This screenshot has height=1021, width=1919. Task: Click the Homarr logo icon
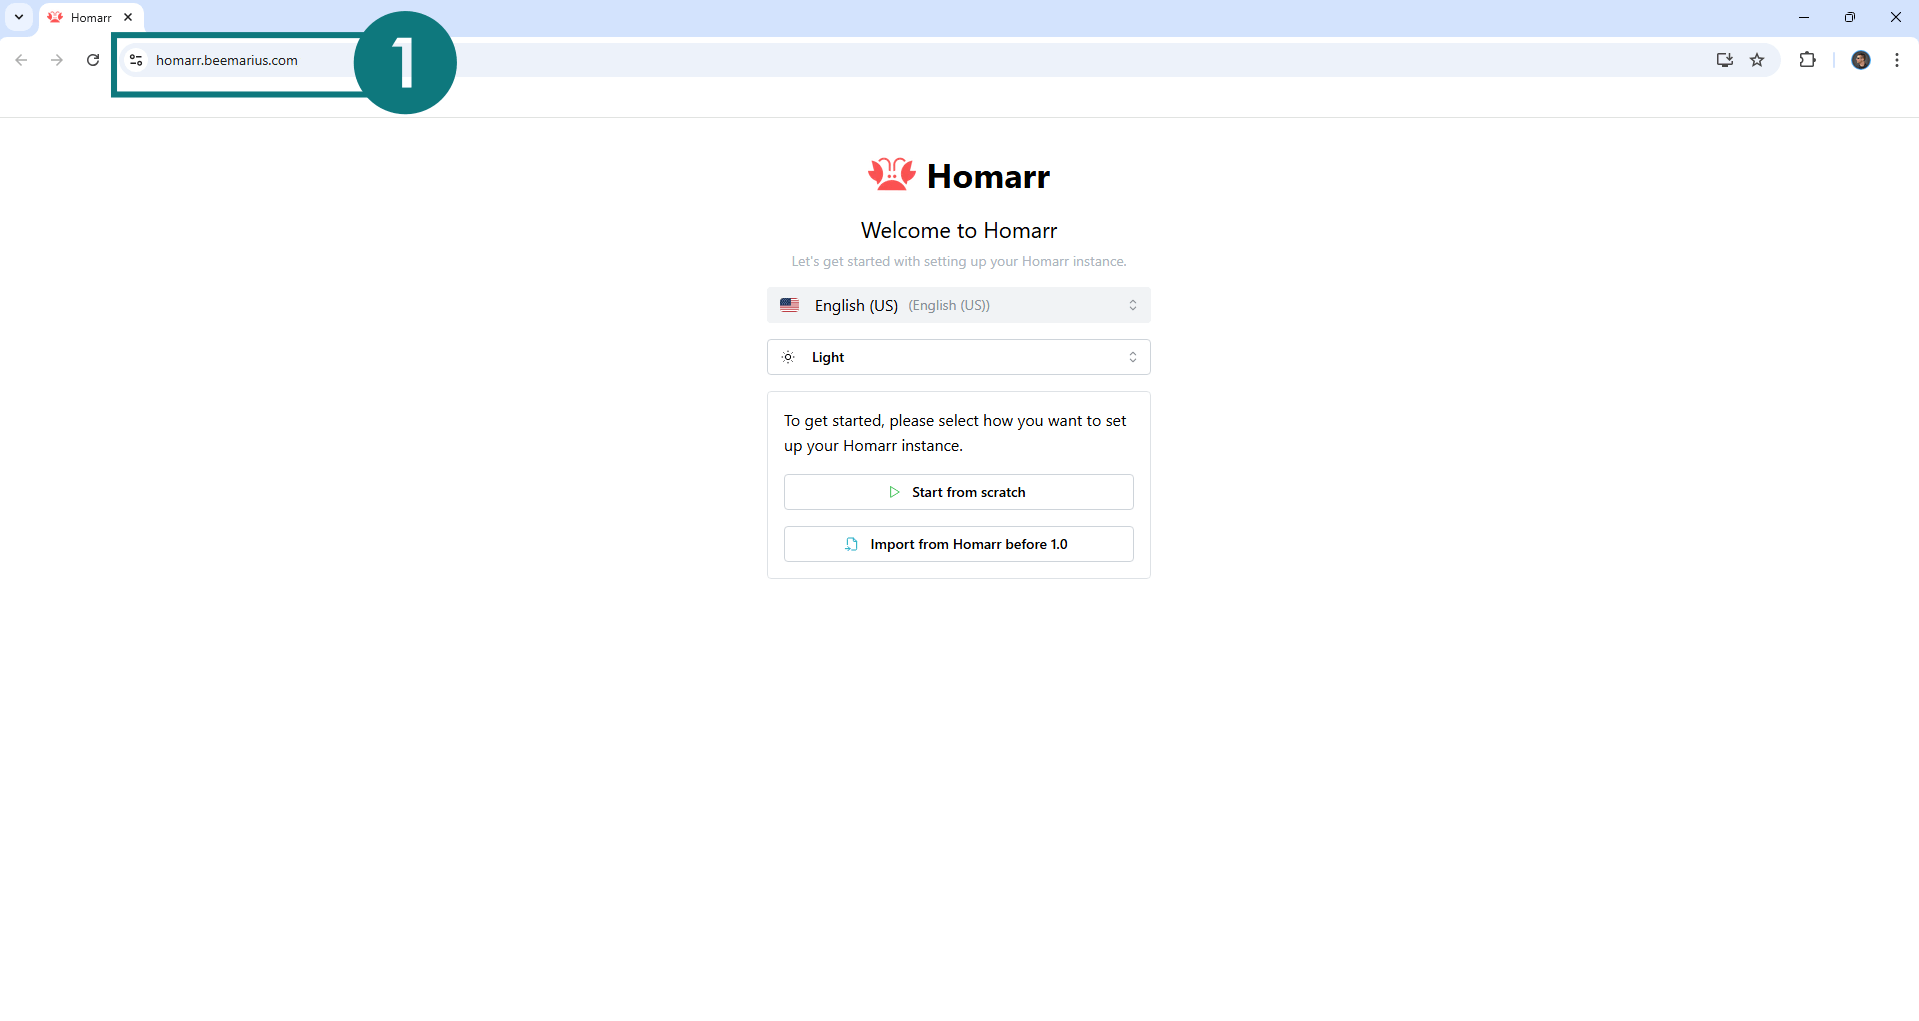(890, 174)
